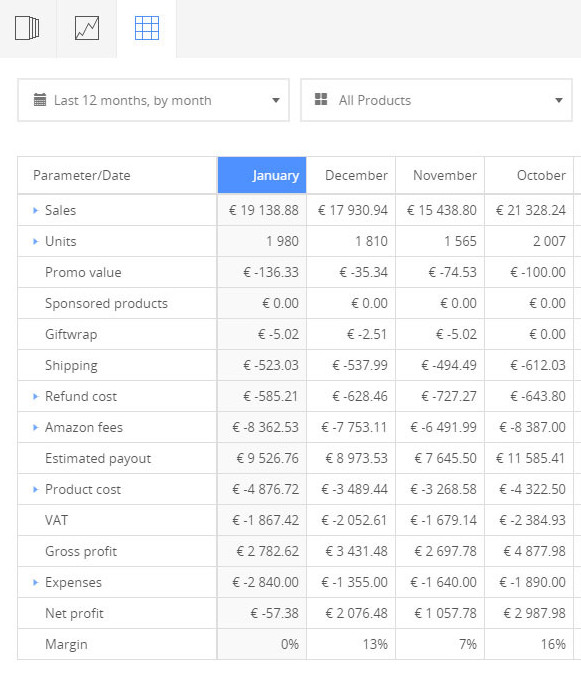
Task: Click the October column header
Action: (529, 175)
